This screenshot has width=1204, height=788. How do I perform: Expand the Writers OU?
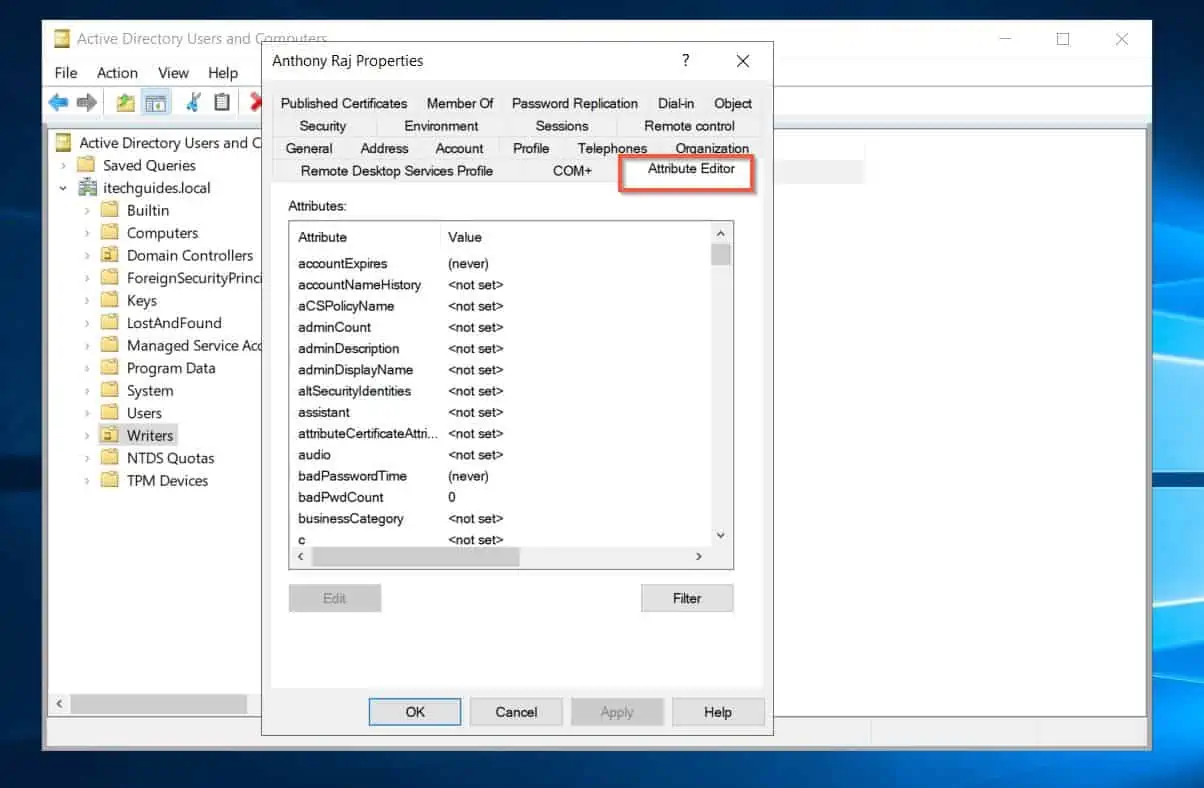point(87,436)
